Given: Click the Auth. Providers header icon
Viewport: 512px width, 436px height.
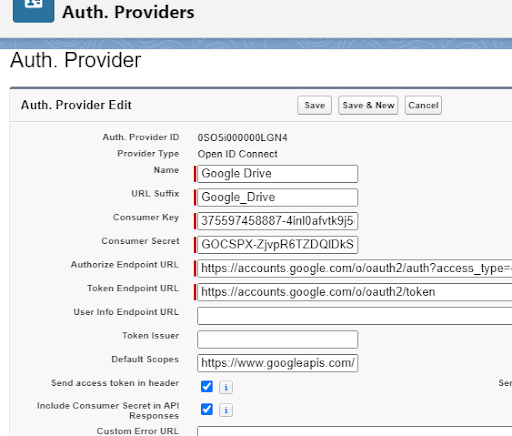Looking at the screenshot, I should [x=33, y=10].
